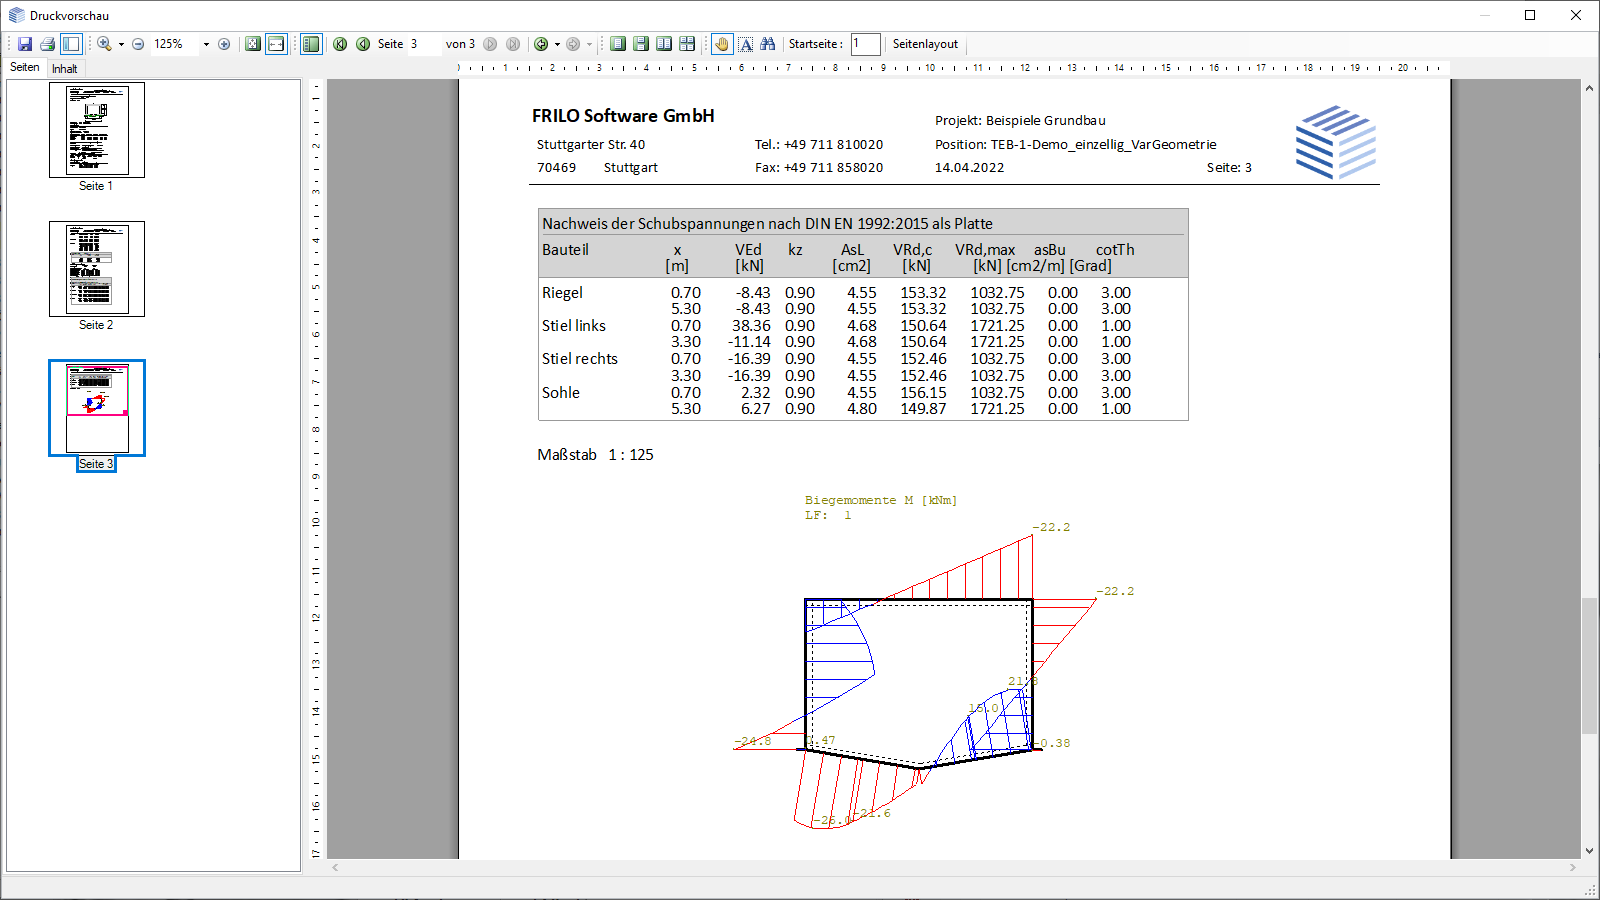This screenshot has height=900, width=1600.
Task: Select the text selection tool (A icon)
Action: pyautogui.click(x=746, y=44)
